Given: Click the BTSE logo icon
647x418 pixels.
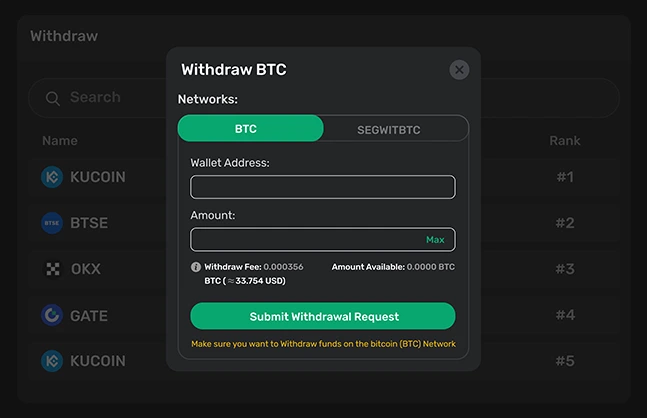Looking at the screenshot, I should [x=52, y=223].
